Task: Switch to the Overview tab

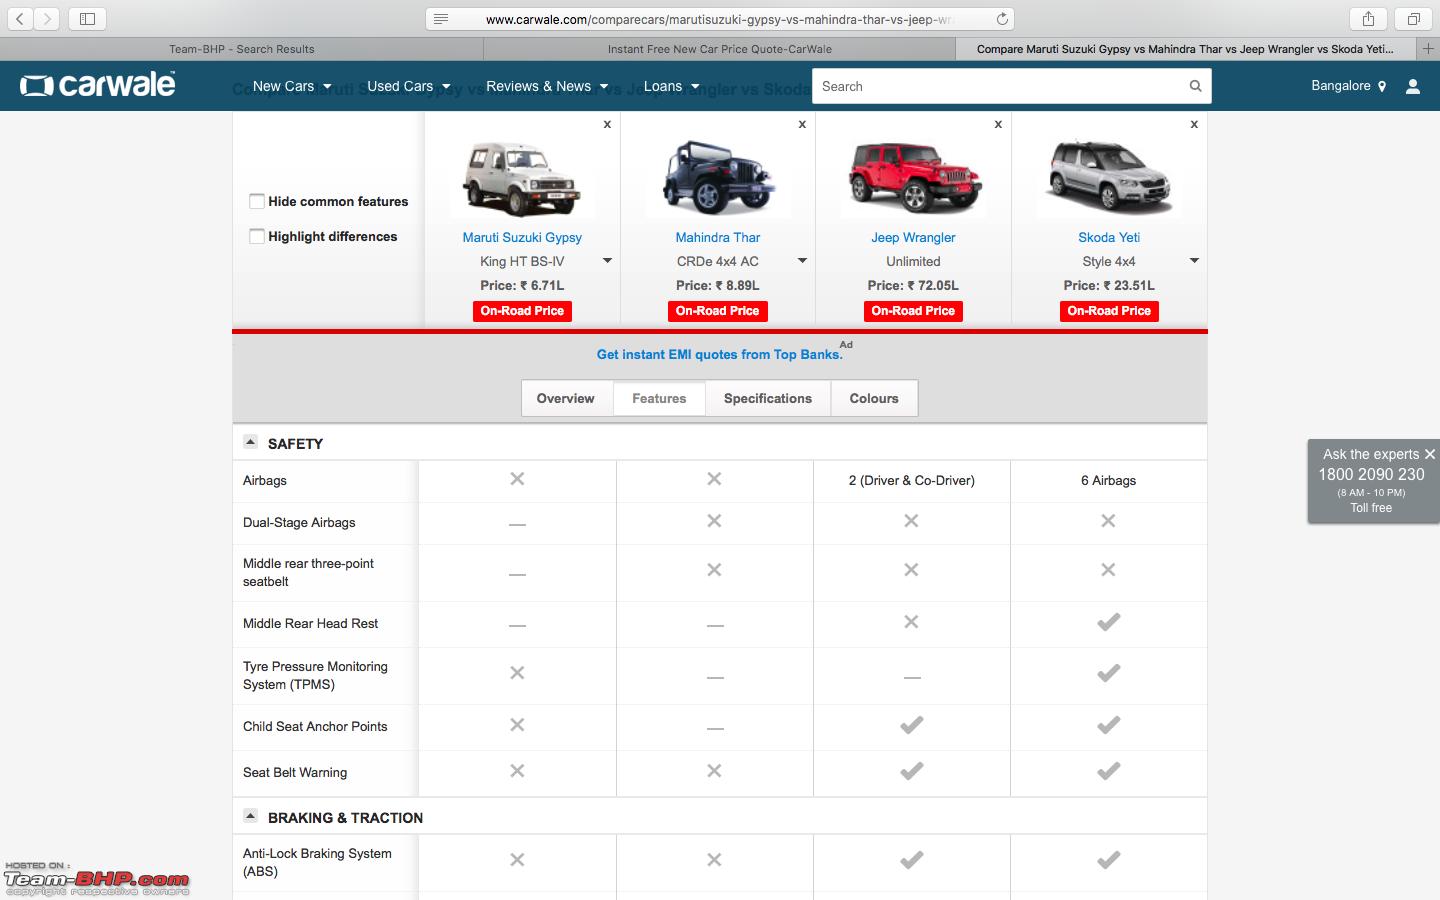Action: click(x=566, y=398)
